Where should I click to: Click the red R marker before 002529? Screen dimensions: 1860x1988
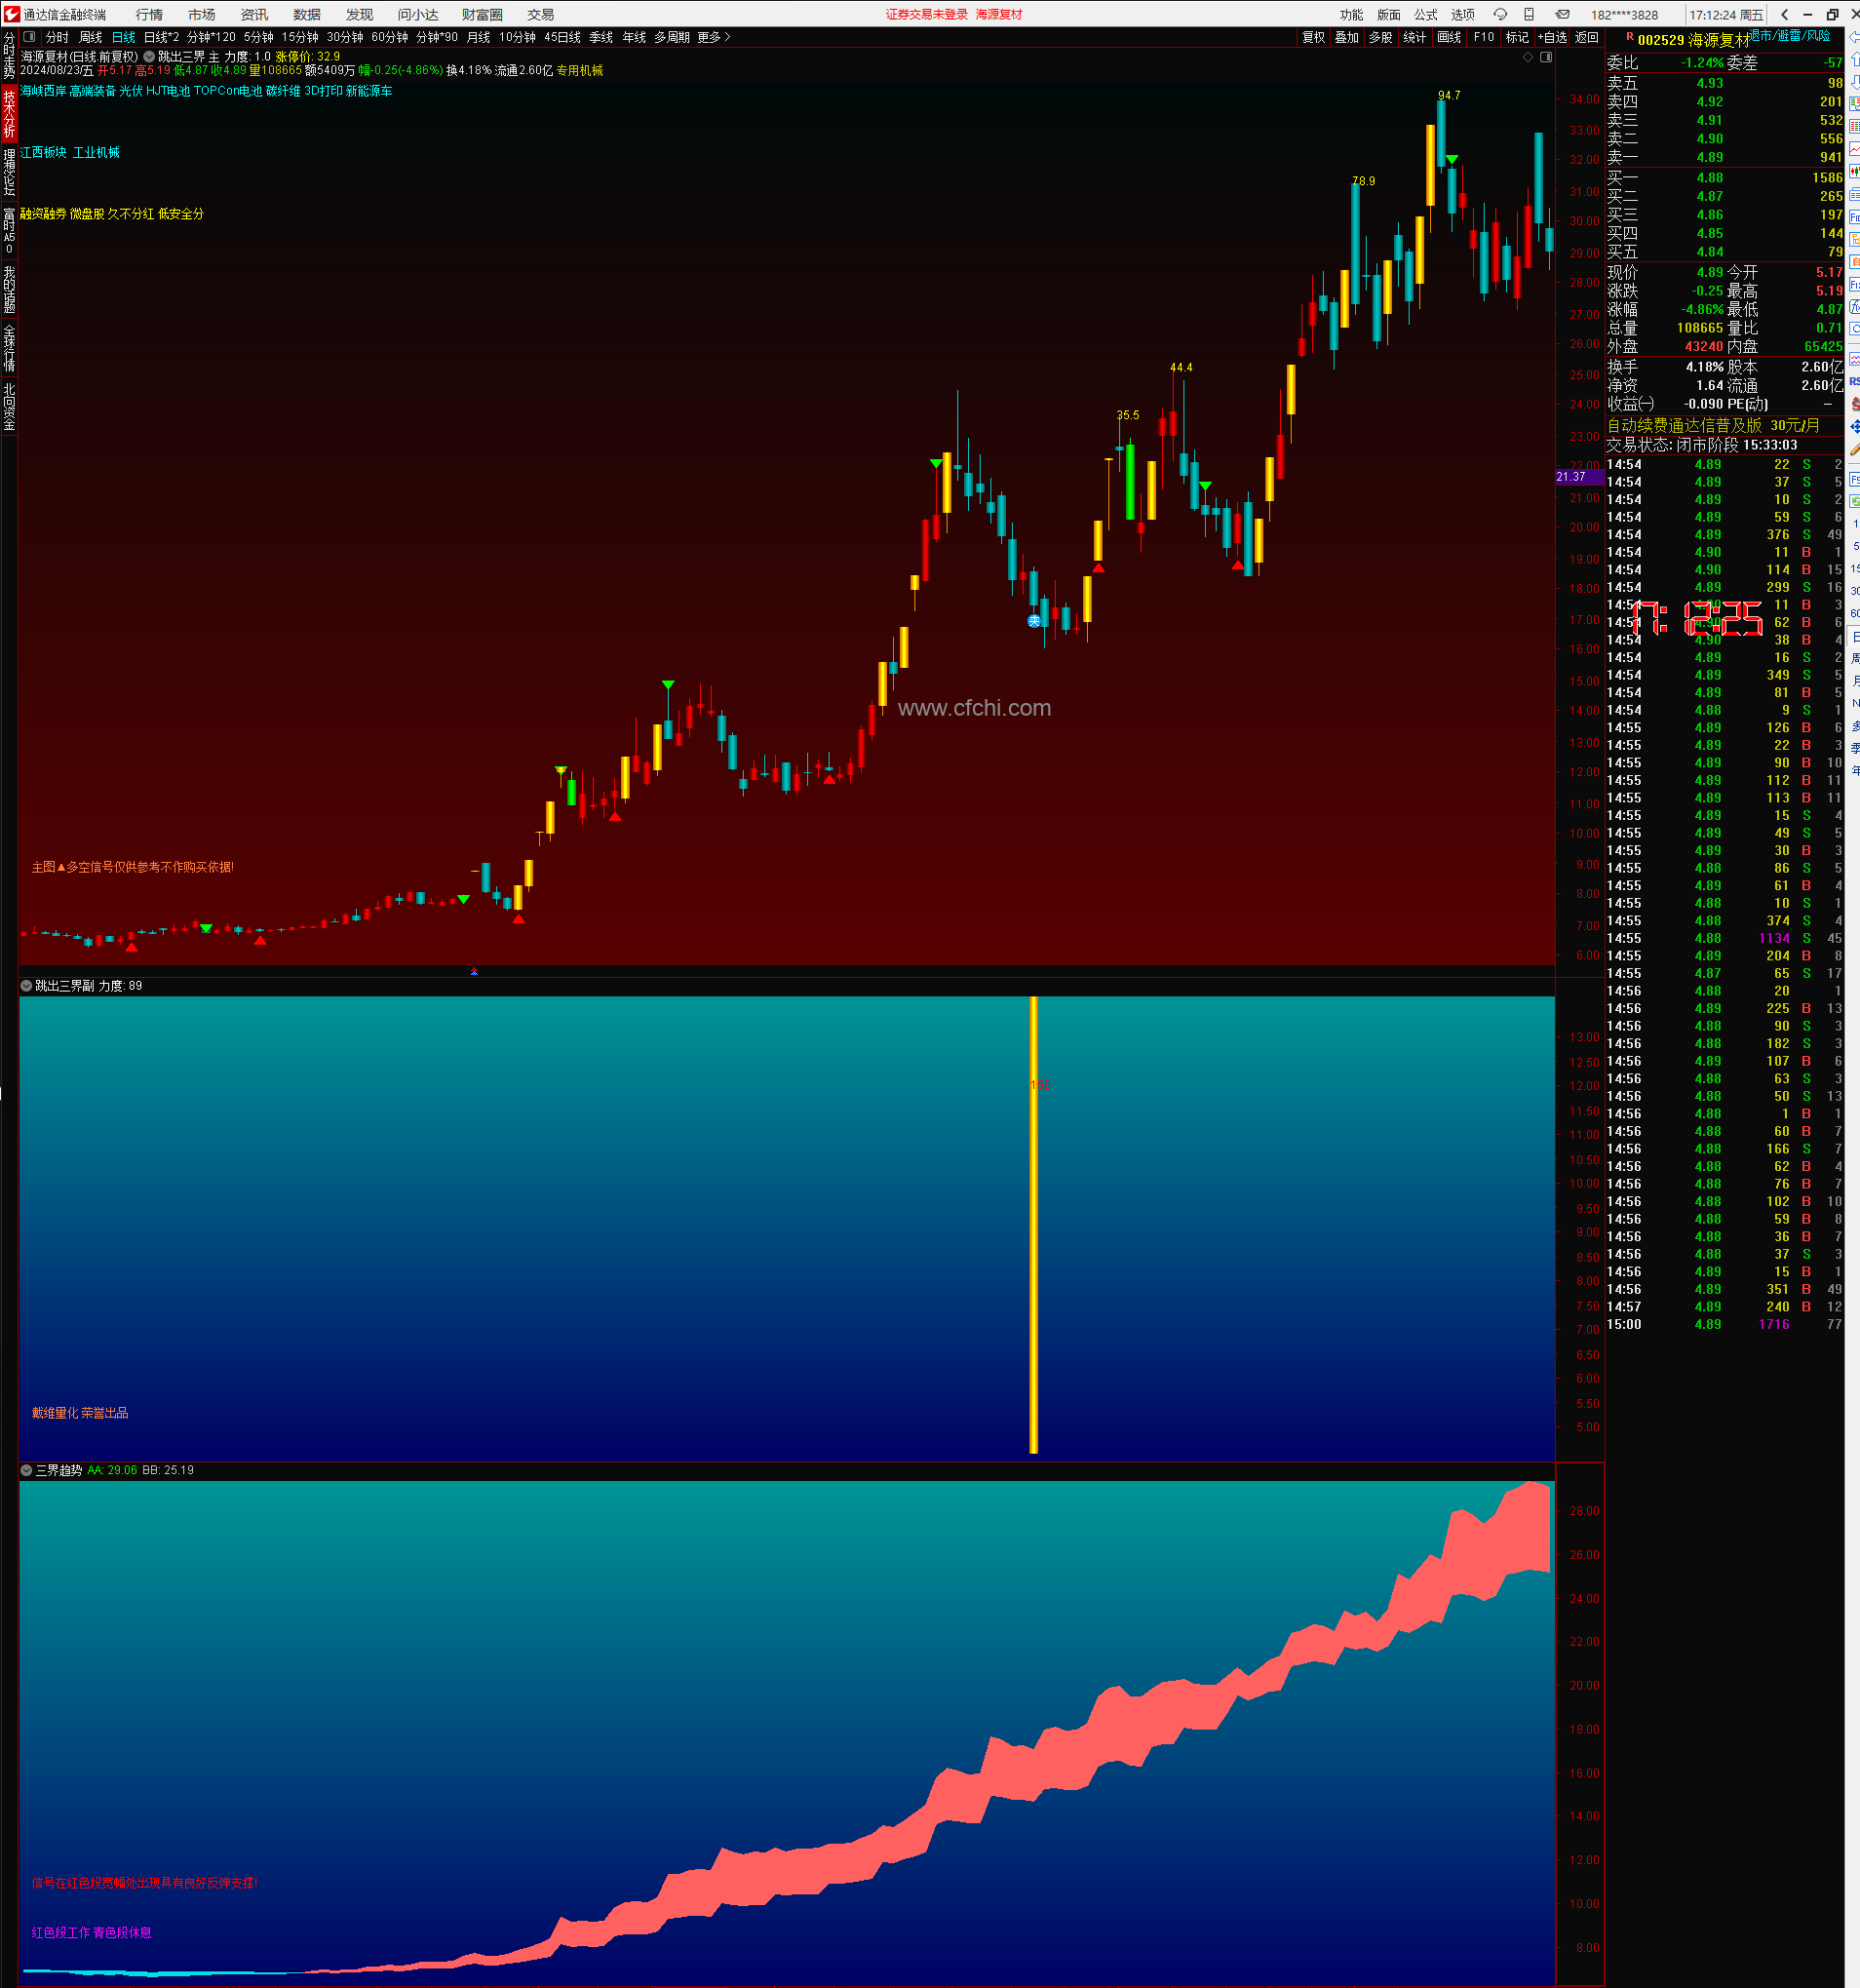[x=1630, y=37]
